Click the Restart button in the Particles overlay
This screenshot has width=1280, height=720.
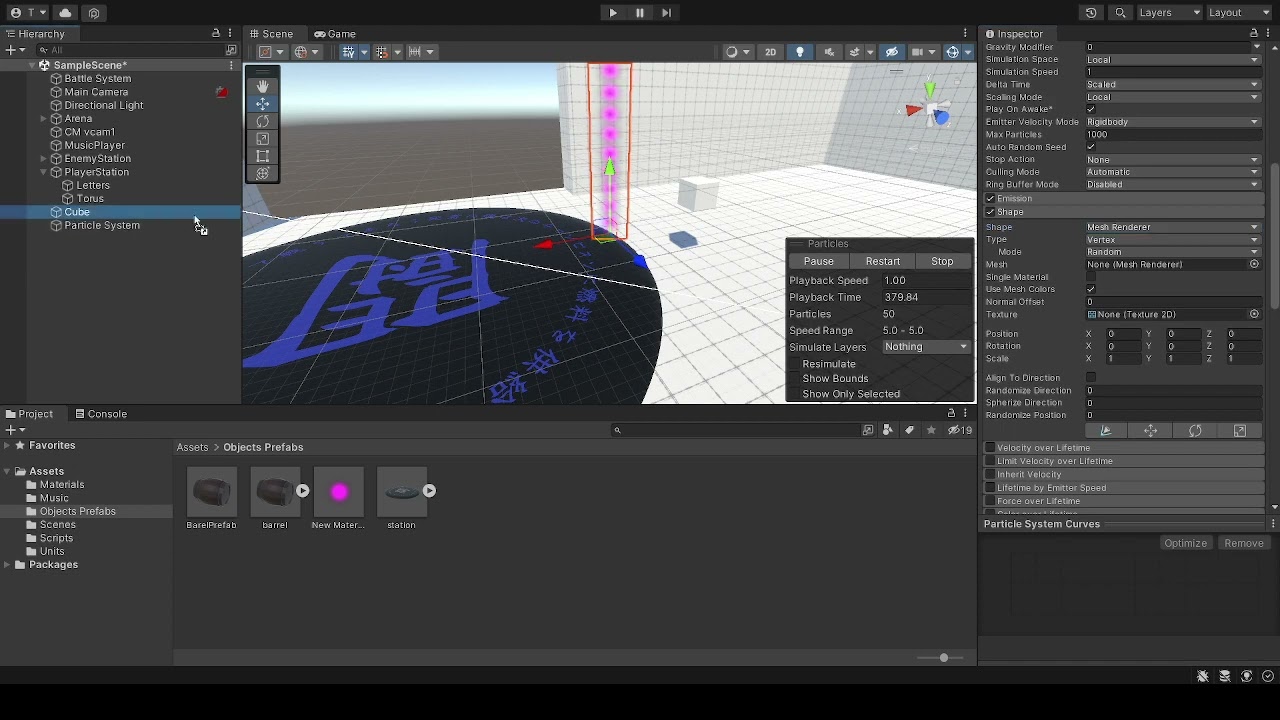(x=882, y=261)
